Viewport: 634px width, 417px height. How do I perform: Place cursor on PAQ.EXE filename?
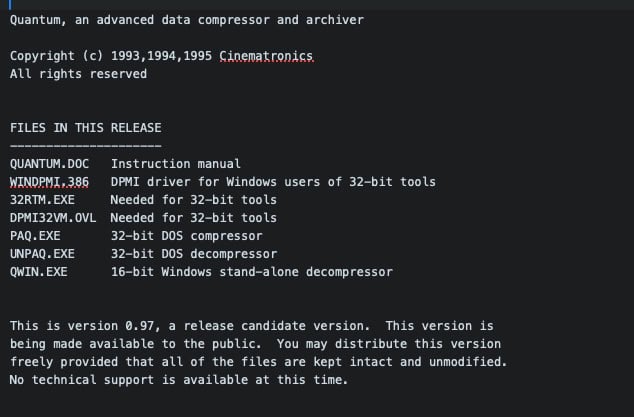(x=35, y=236)
